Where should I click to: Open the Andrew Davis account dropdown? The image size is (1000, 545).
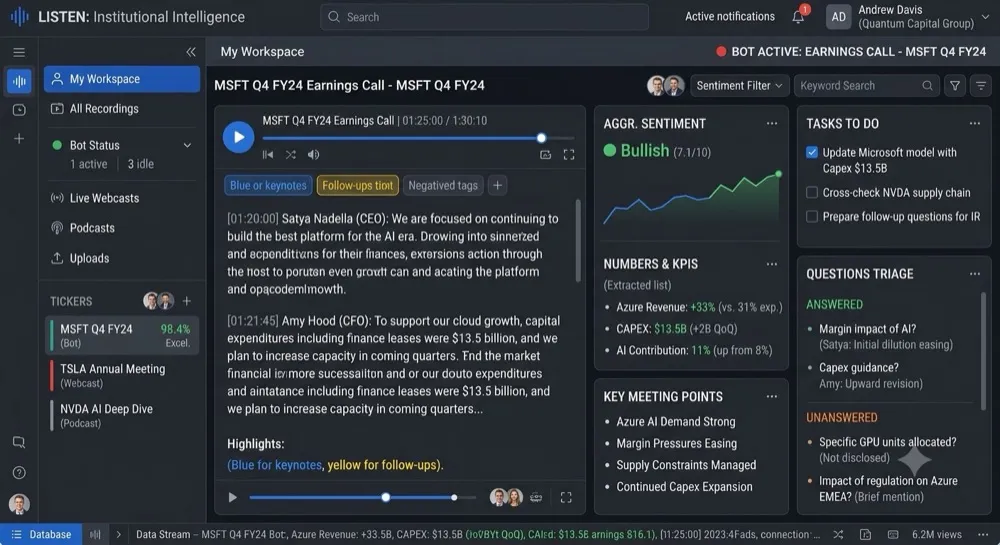[987, 17]
